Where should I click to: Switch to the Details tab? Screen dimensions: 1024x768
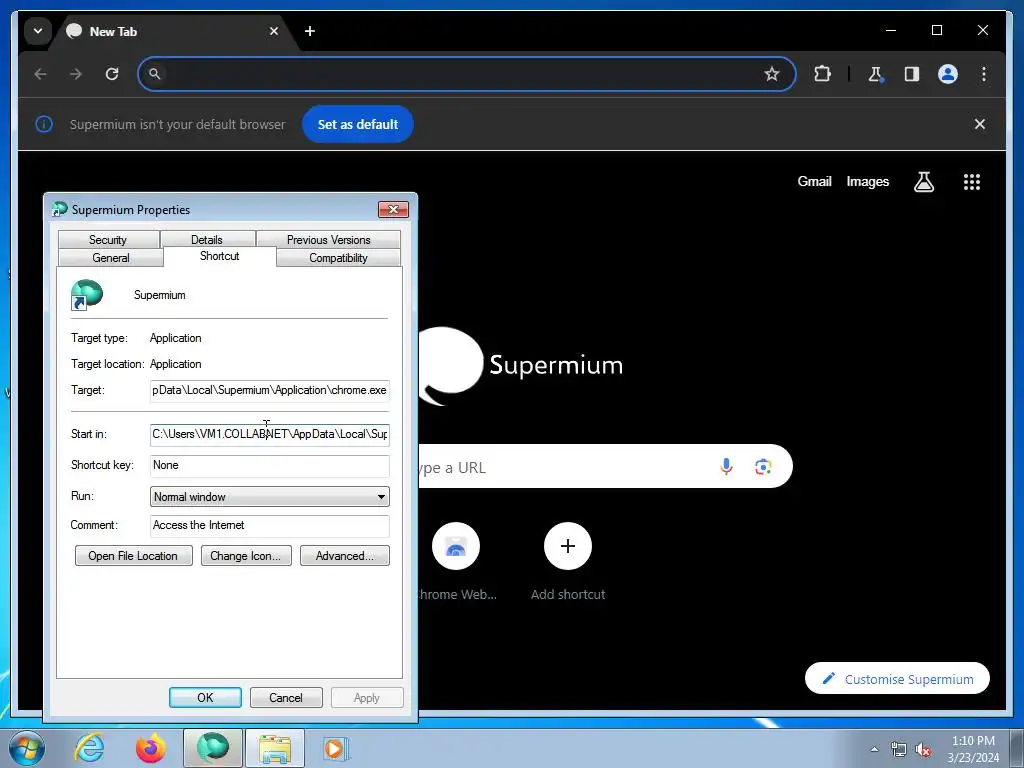point(207,240)
